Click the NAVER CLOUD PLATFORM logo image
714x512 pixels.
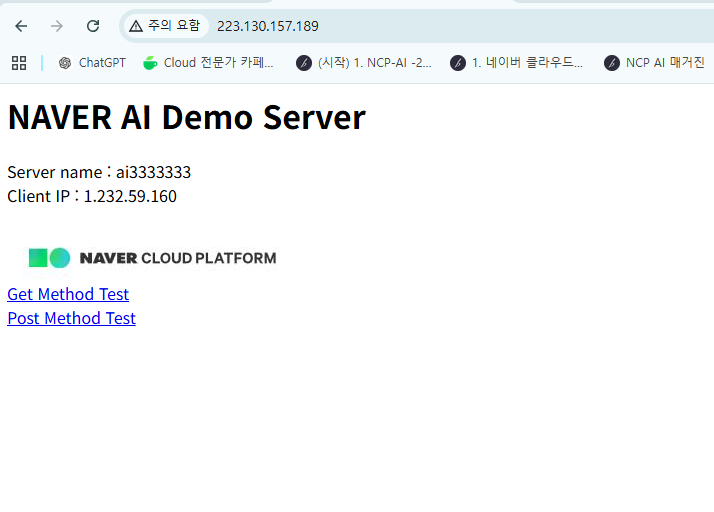click(152, 258)
